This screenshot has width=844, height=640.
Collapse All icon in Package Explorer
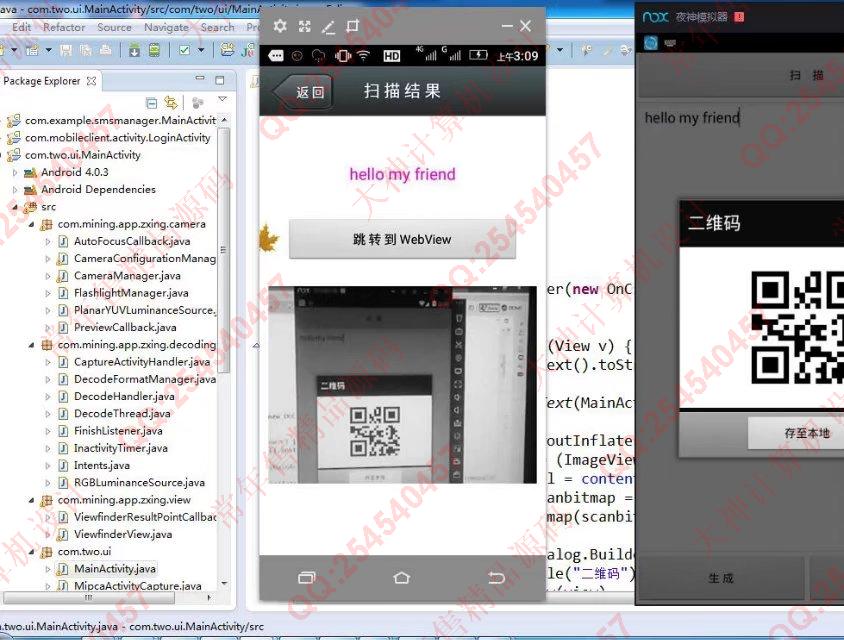(152, 102)
